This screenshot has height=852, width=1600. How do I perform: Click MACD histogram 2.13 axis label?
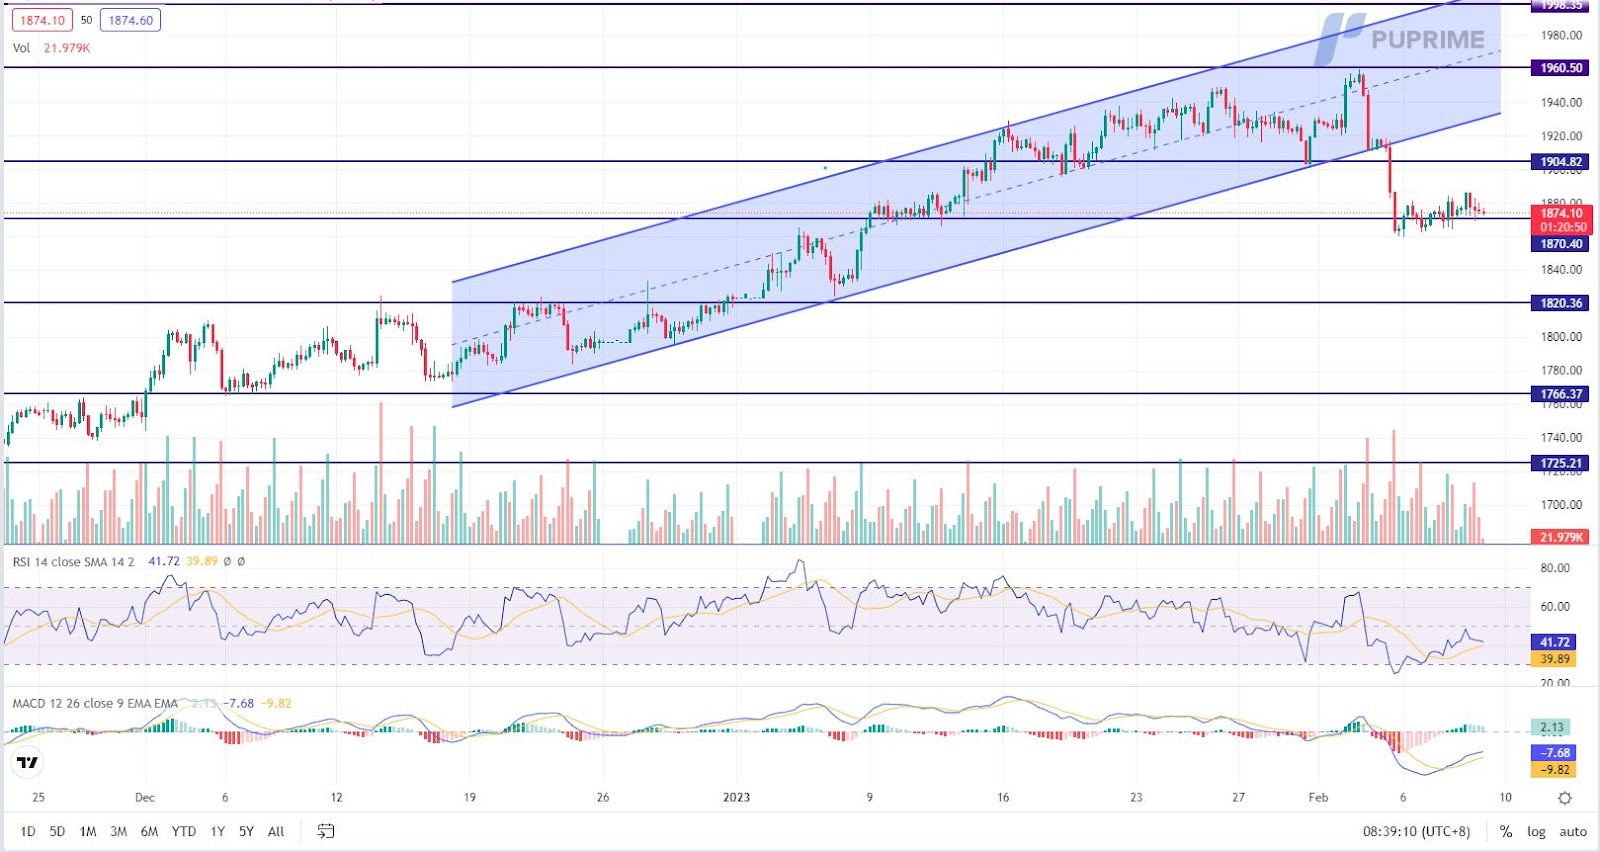[1552, 727]
